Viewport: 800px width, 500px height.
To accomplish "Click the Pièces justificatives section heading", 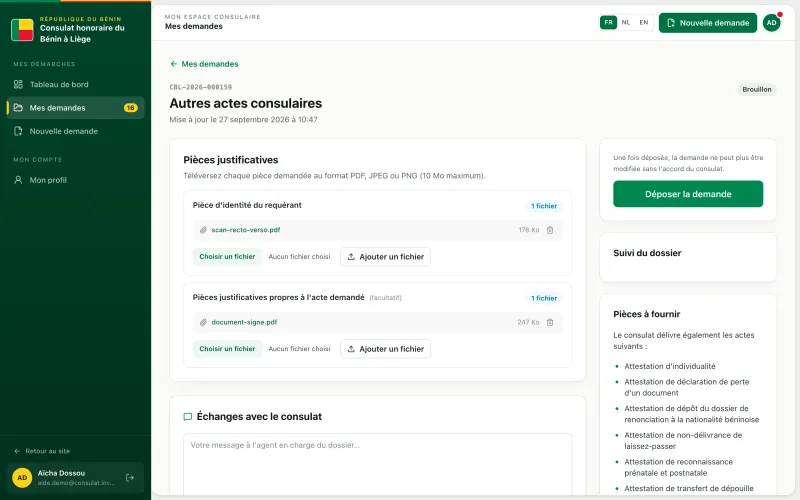I will click(231, 160).
